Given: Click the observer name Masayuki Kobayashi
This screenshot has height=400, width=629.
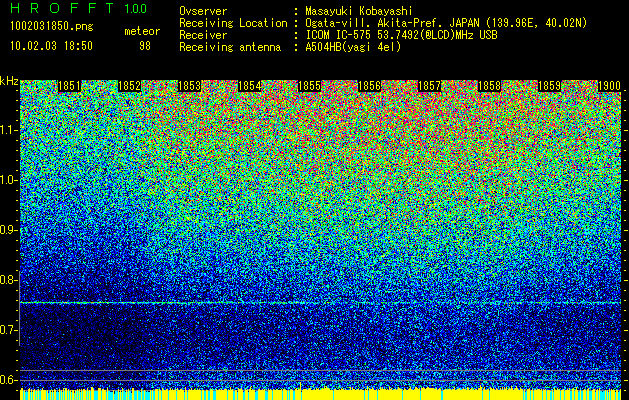Looking at the screenshot, I should pyautogui.click(x=358, y=11).
